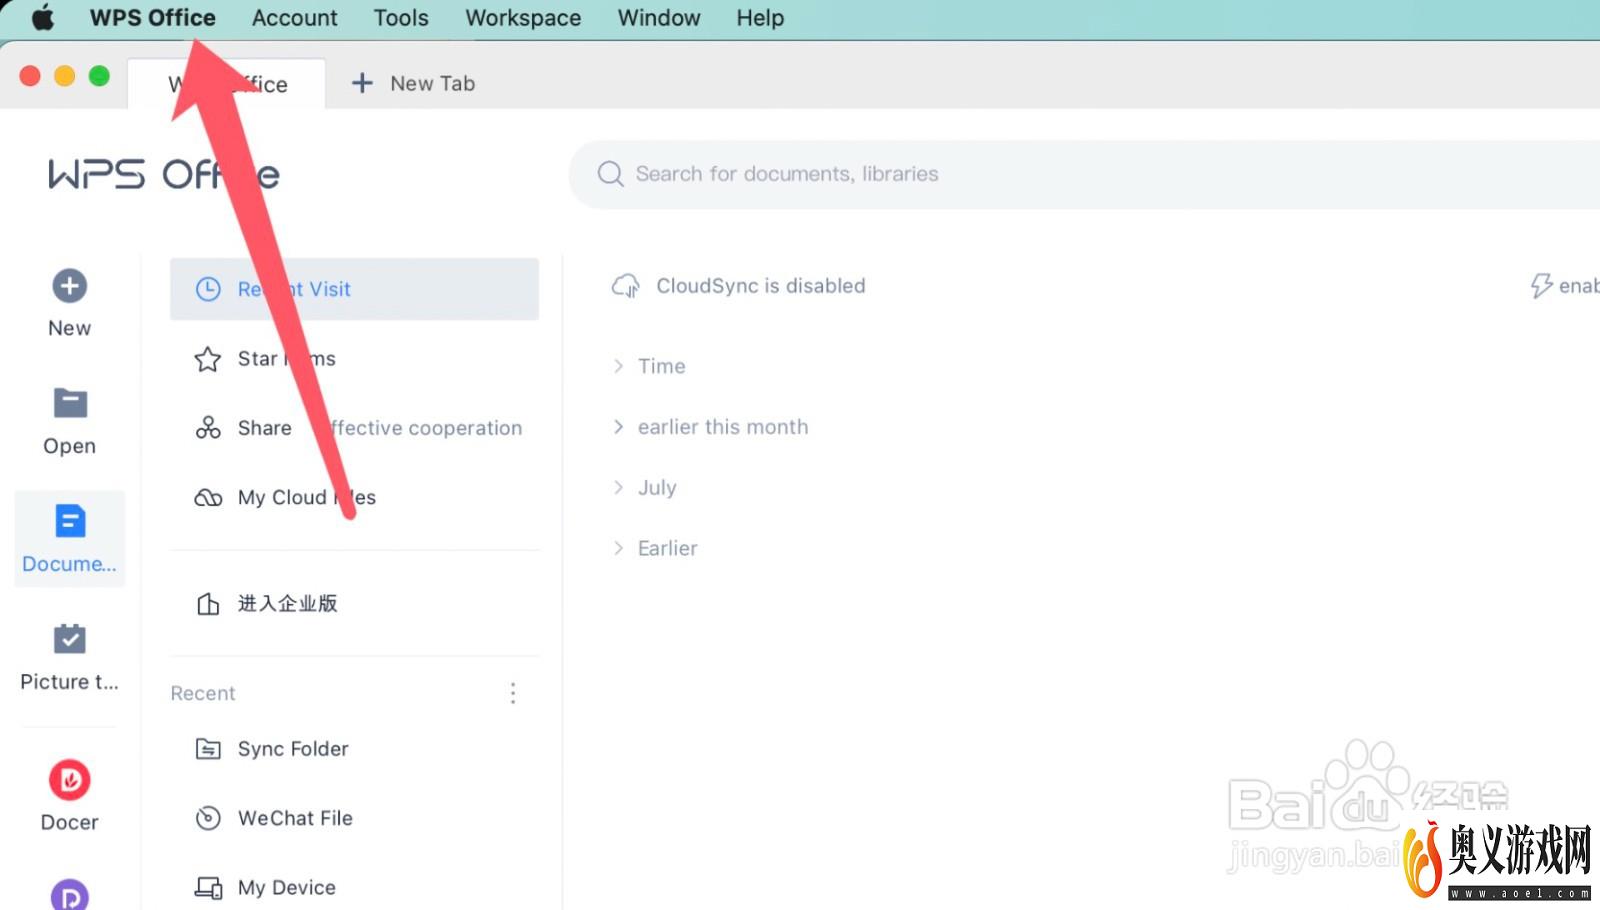The width and height of the screenshot is (1600, 910).
Task: Click the Share icon
Action: [x=208, y=428]
